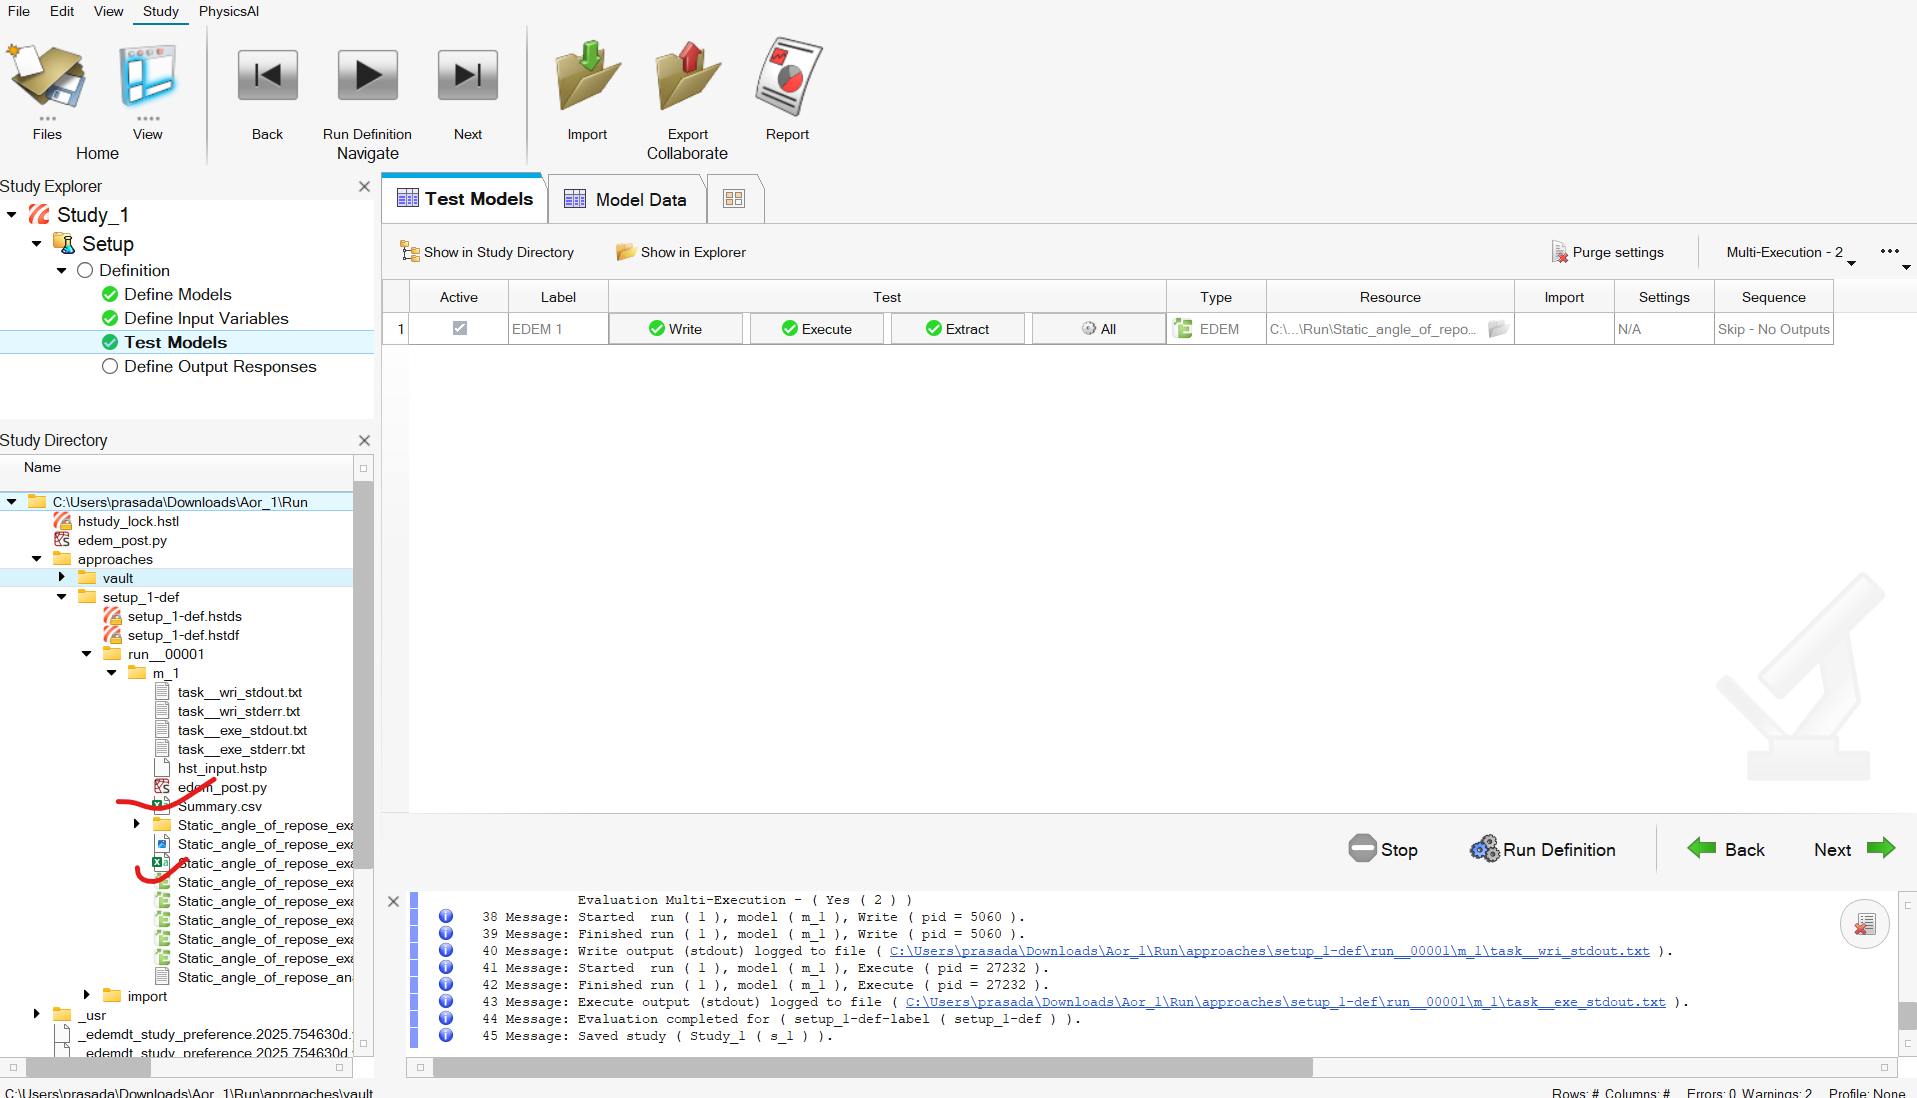Expand the vault folder
1917x1098 pixels.
(61, 578)
